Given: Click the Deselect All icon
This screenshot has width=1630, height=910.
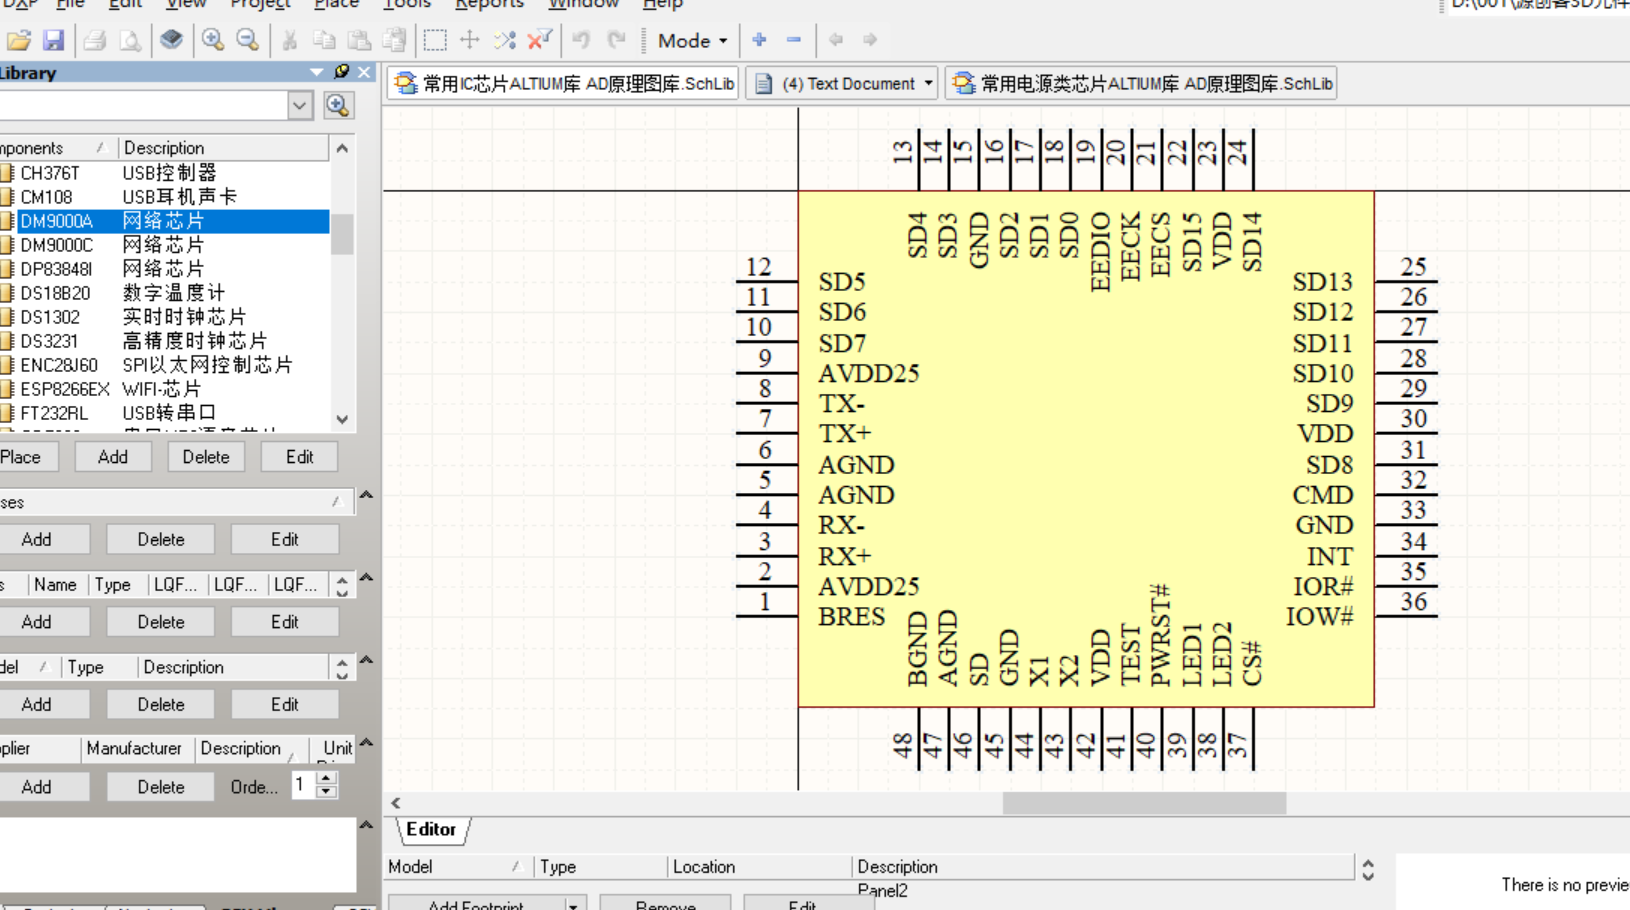Looking at the screenshot, I should pos(505,40).
